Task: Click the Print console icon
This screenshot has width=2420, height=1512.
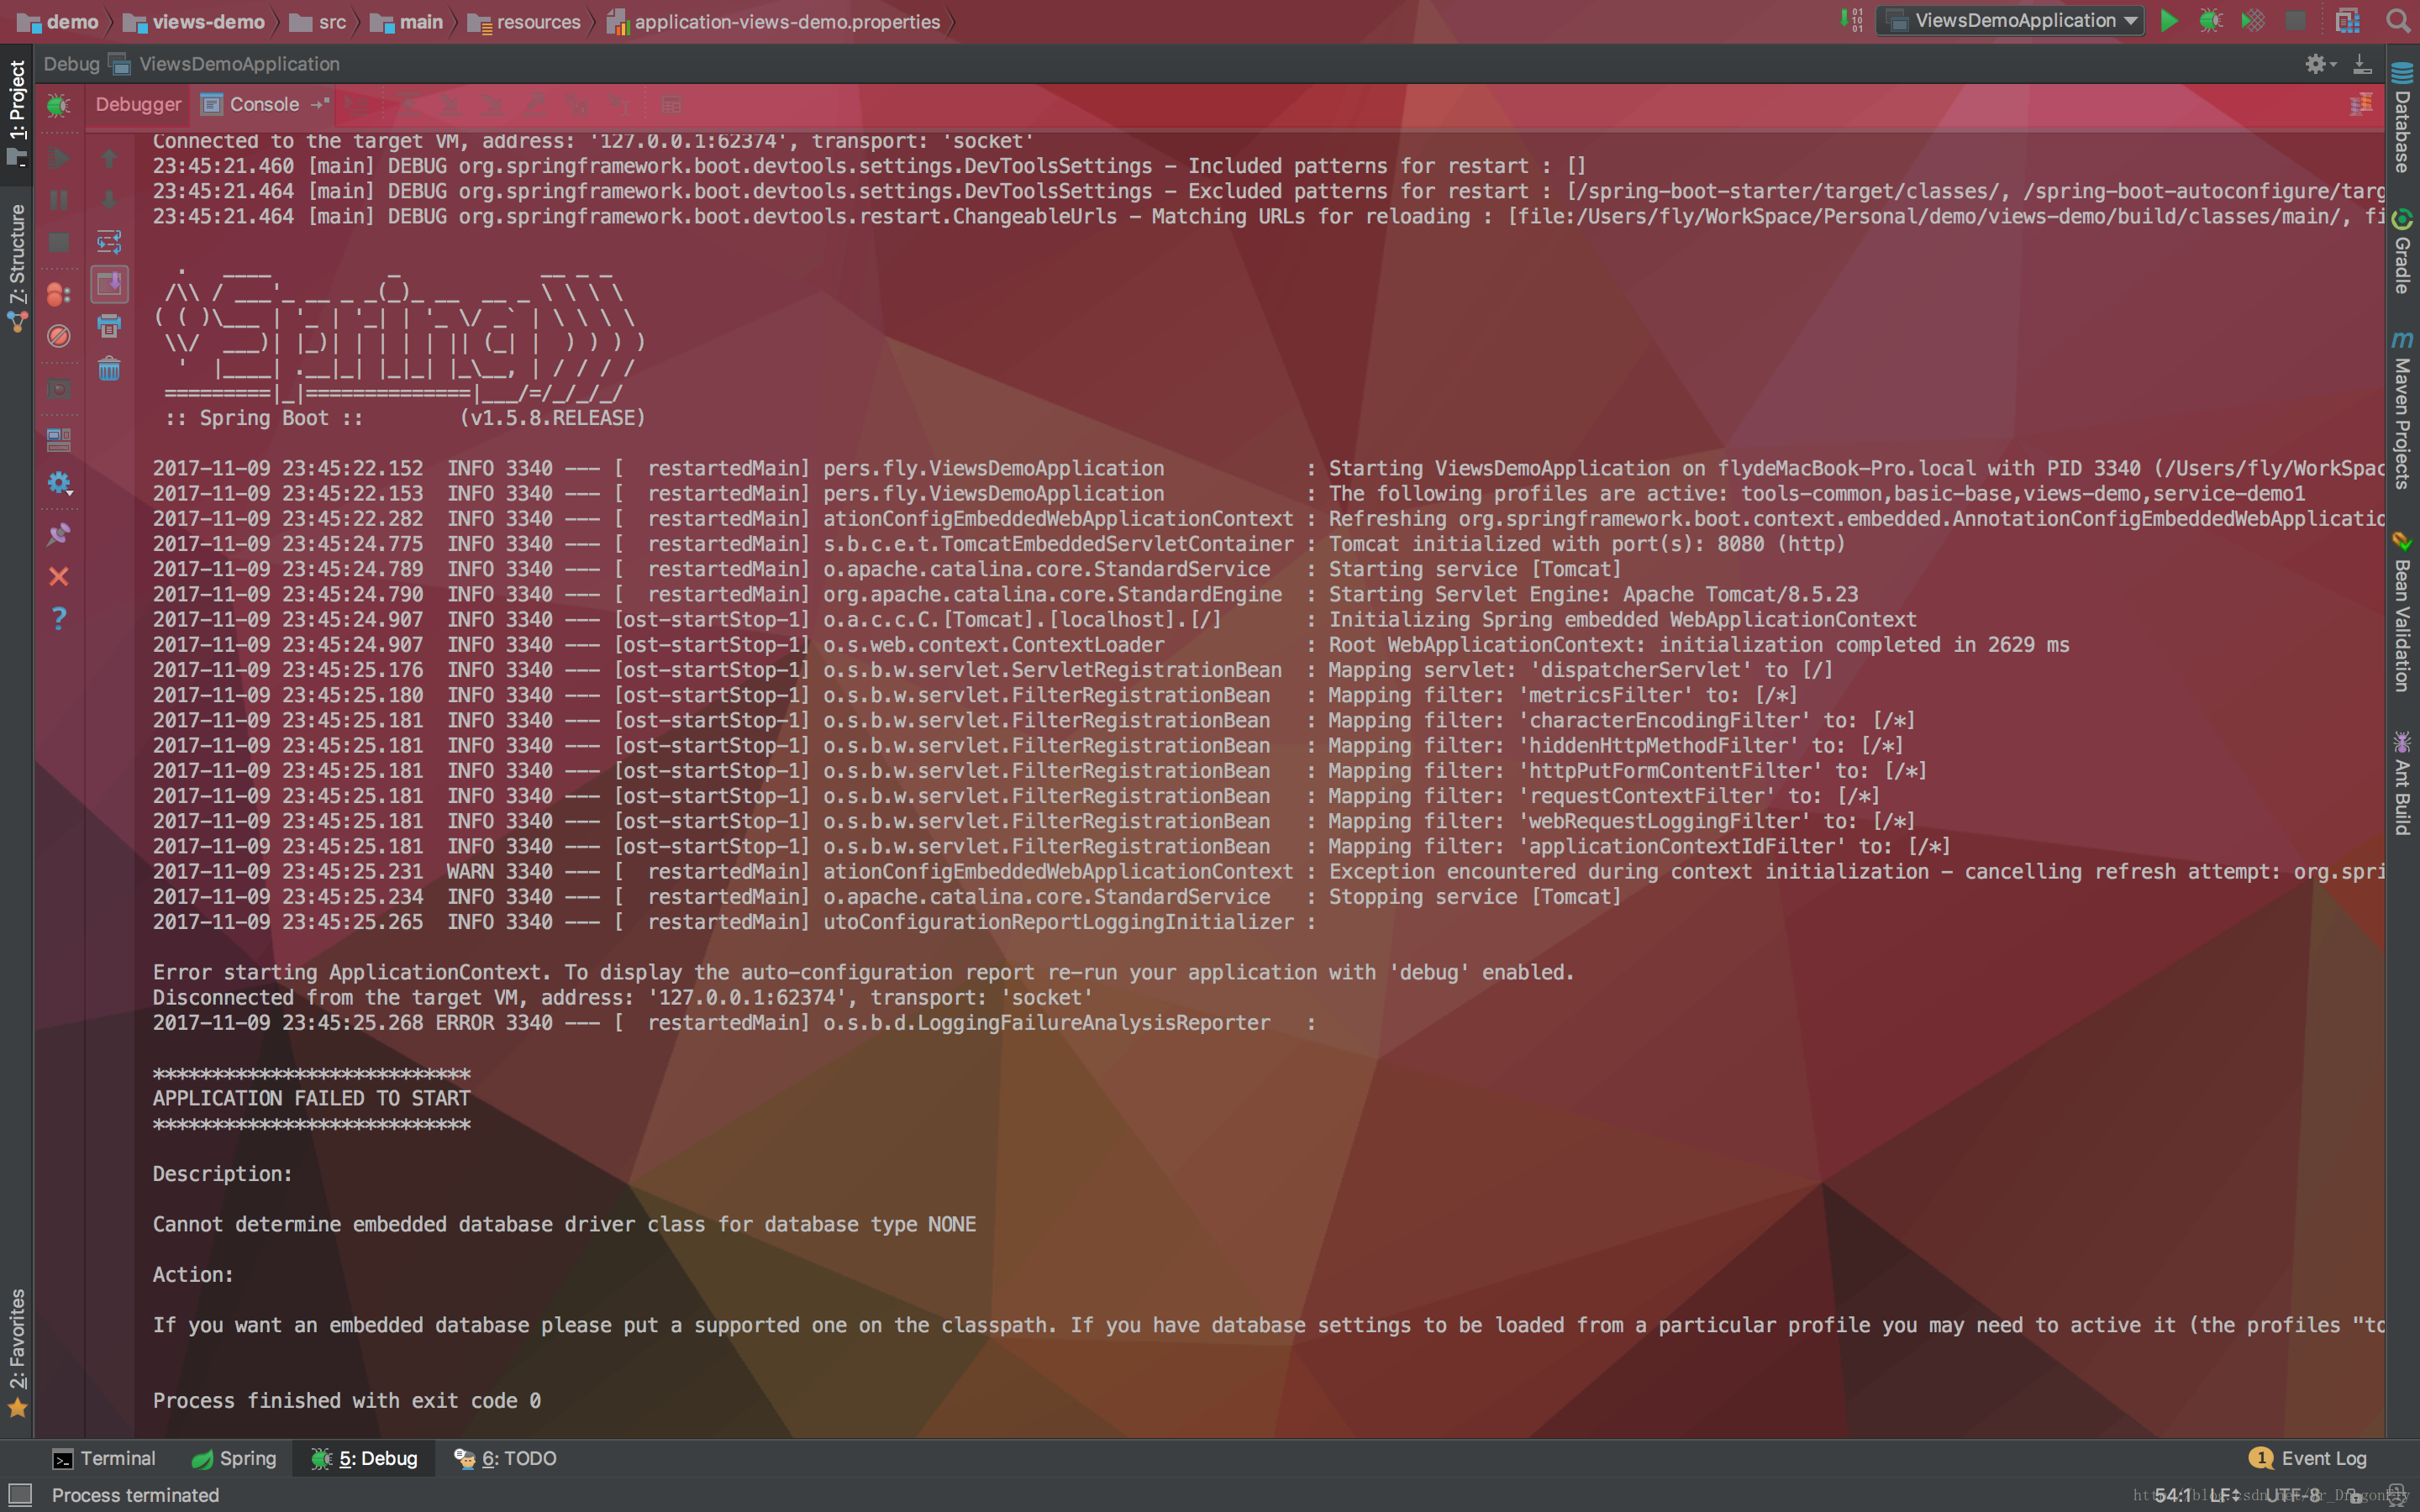Action: pos(109,326)
